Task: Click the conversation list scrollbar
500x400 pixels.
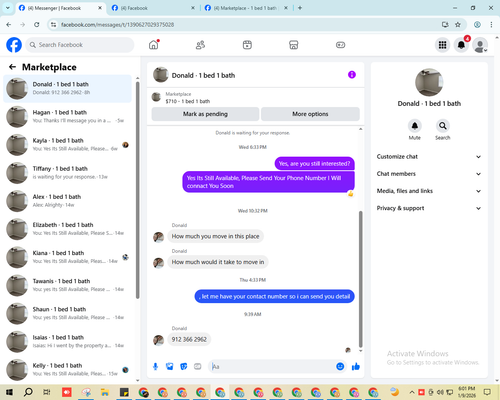Action: (x=138, y=190)
